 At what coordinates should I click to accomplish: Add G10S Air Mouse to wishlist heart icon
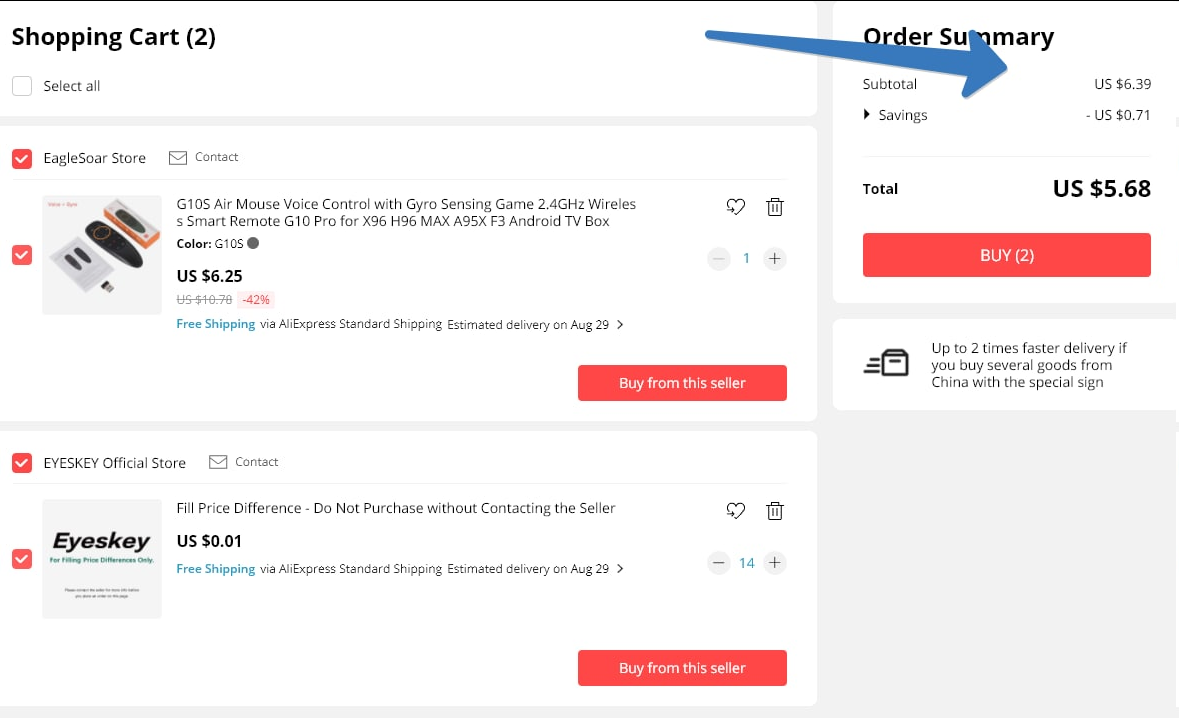click(735, 206)
